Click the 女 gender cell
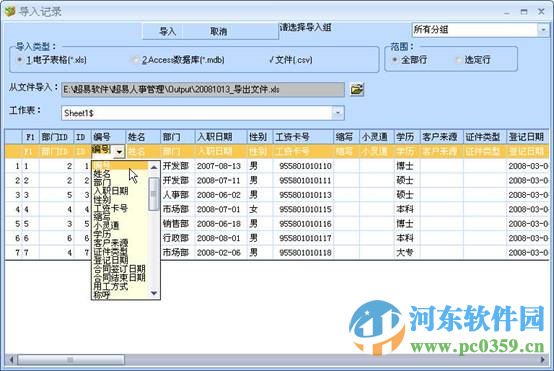The height and width of the screenshot is (371, 554). coord(260,210)
